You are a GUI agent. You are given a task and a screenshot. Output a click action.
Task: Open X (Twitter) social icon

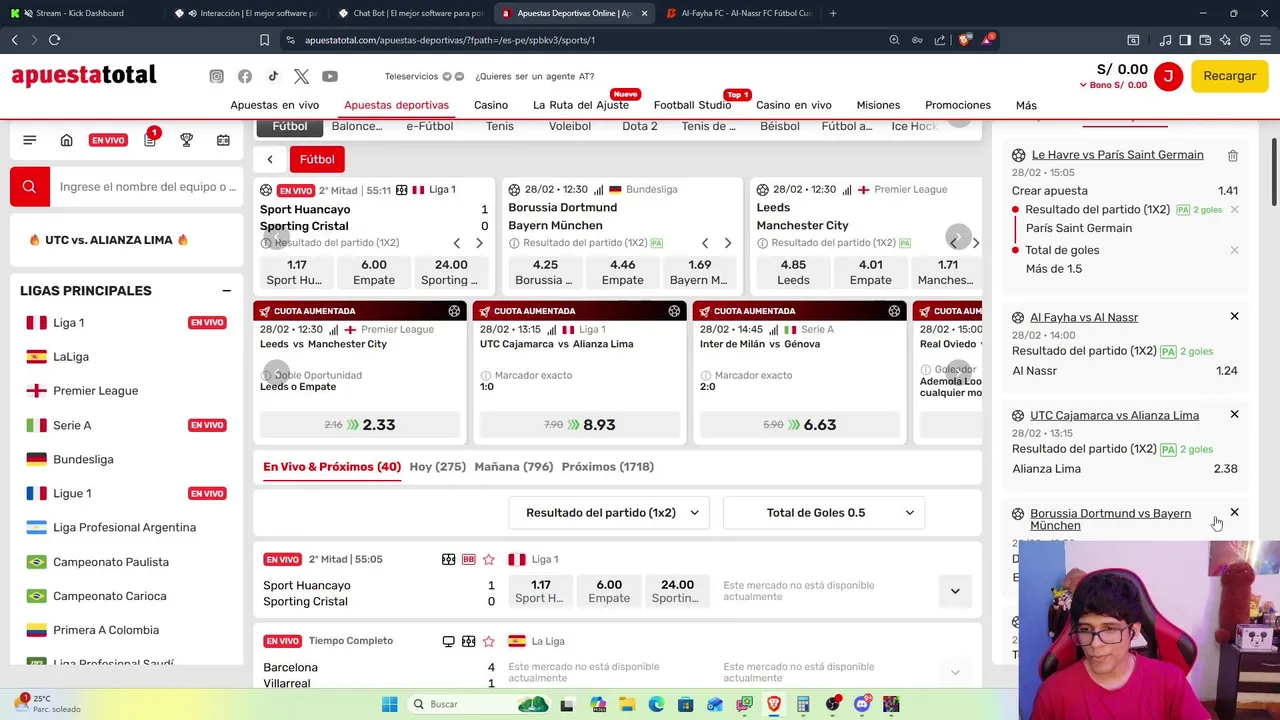pyautogui.click(x=302, y=76)
